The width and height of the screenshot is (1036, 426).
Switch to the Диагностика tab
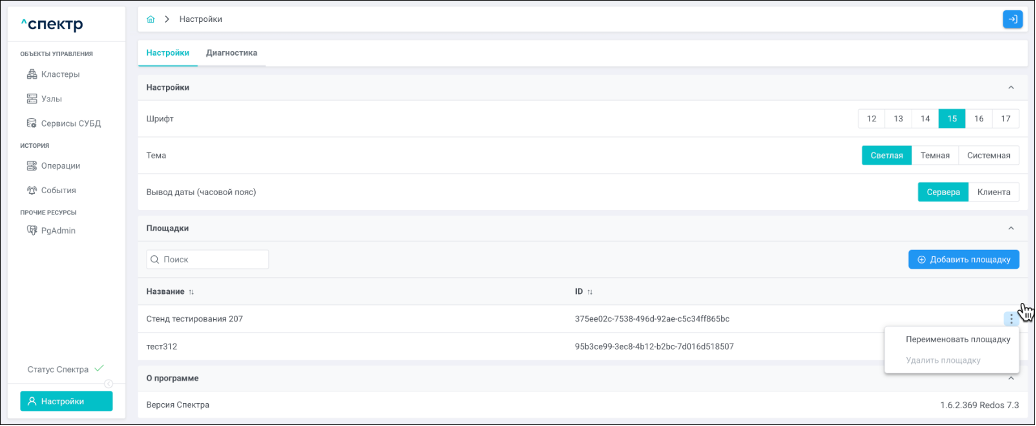231,53
